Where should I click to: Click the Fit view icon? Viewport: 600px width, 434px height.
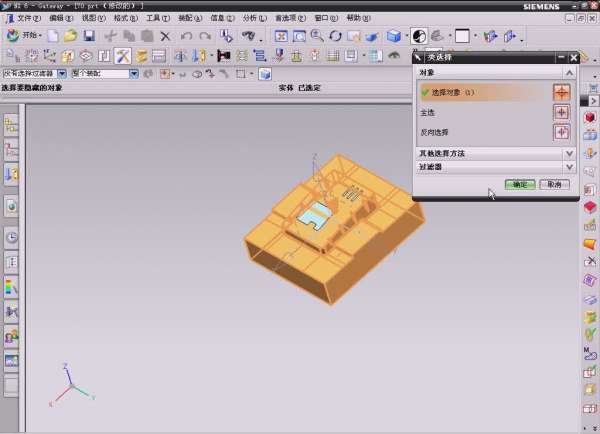(281, 36)
